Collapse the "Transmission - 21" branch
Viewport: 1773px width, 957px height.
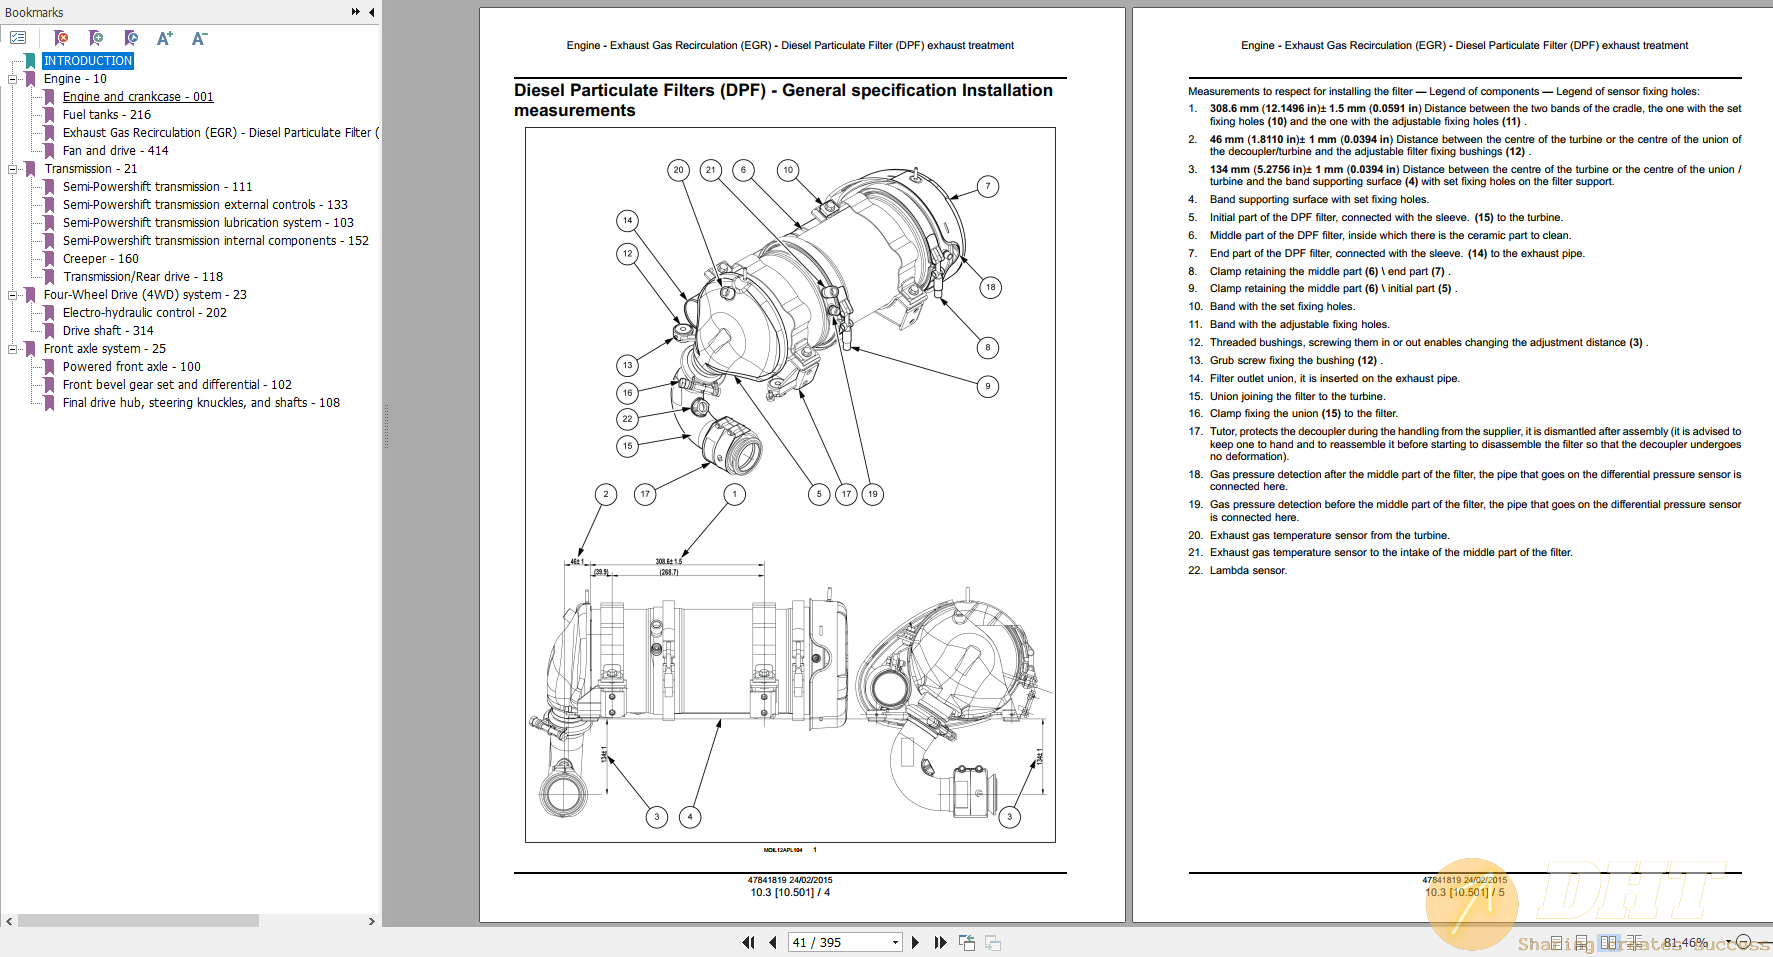tap(13, 168)
